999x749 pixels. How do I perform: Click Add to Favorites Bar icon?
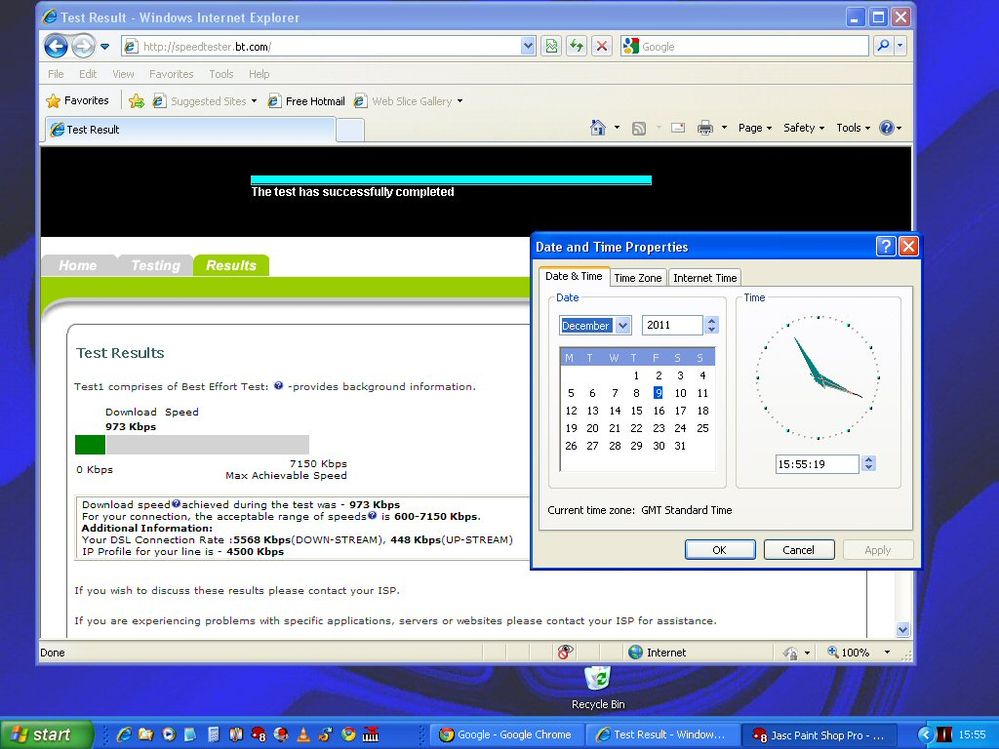[136, 101]
